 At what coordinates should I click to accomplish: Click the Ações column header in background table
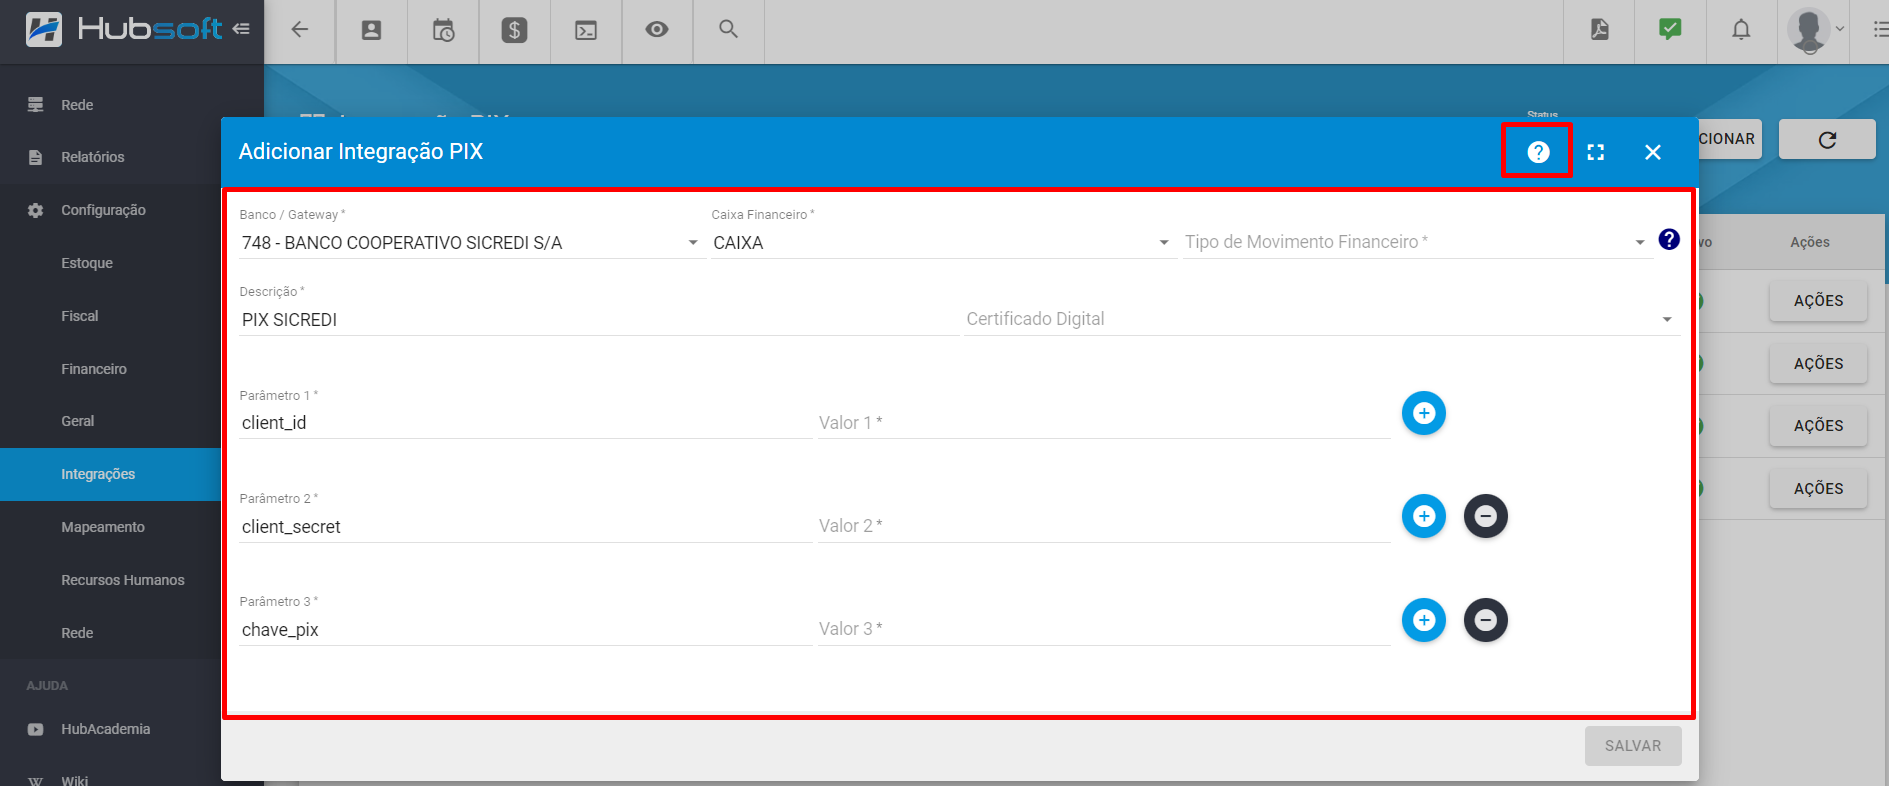pyautogui.click(x=1810, y=242)
